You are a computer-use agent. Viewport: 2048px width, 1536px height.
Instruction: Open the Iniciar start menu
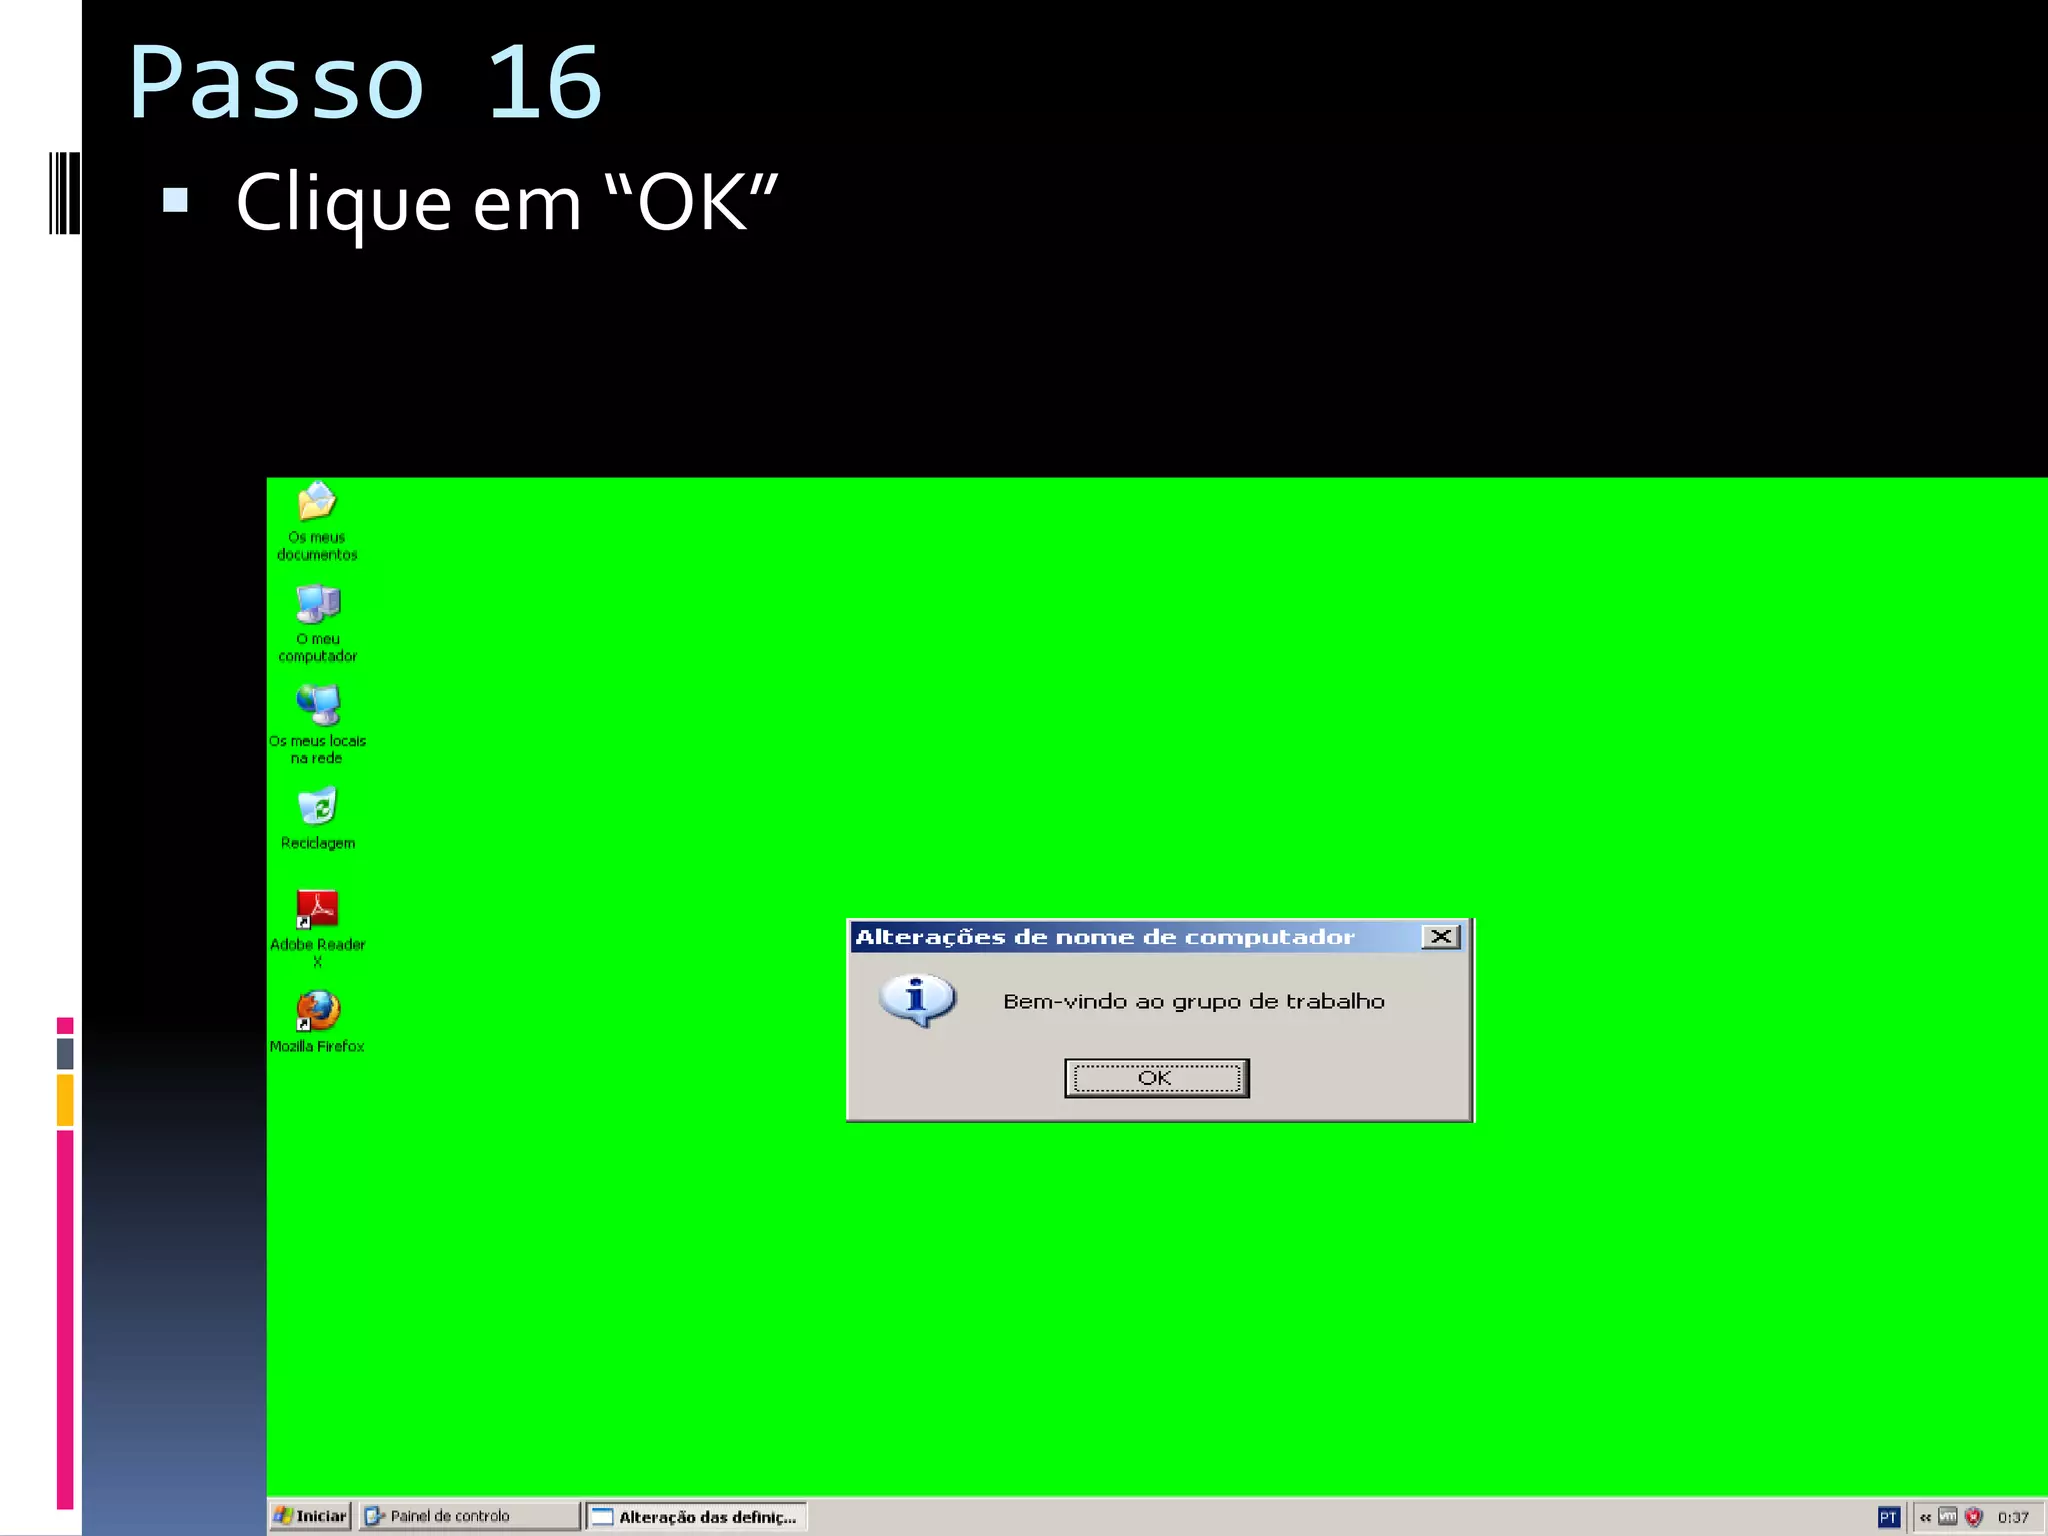[x=310, y=1516]
